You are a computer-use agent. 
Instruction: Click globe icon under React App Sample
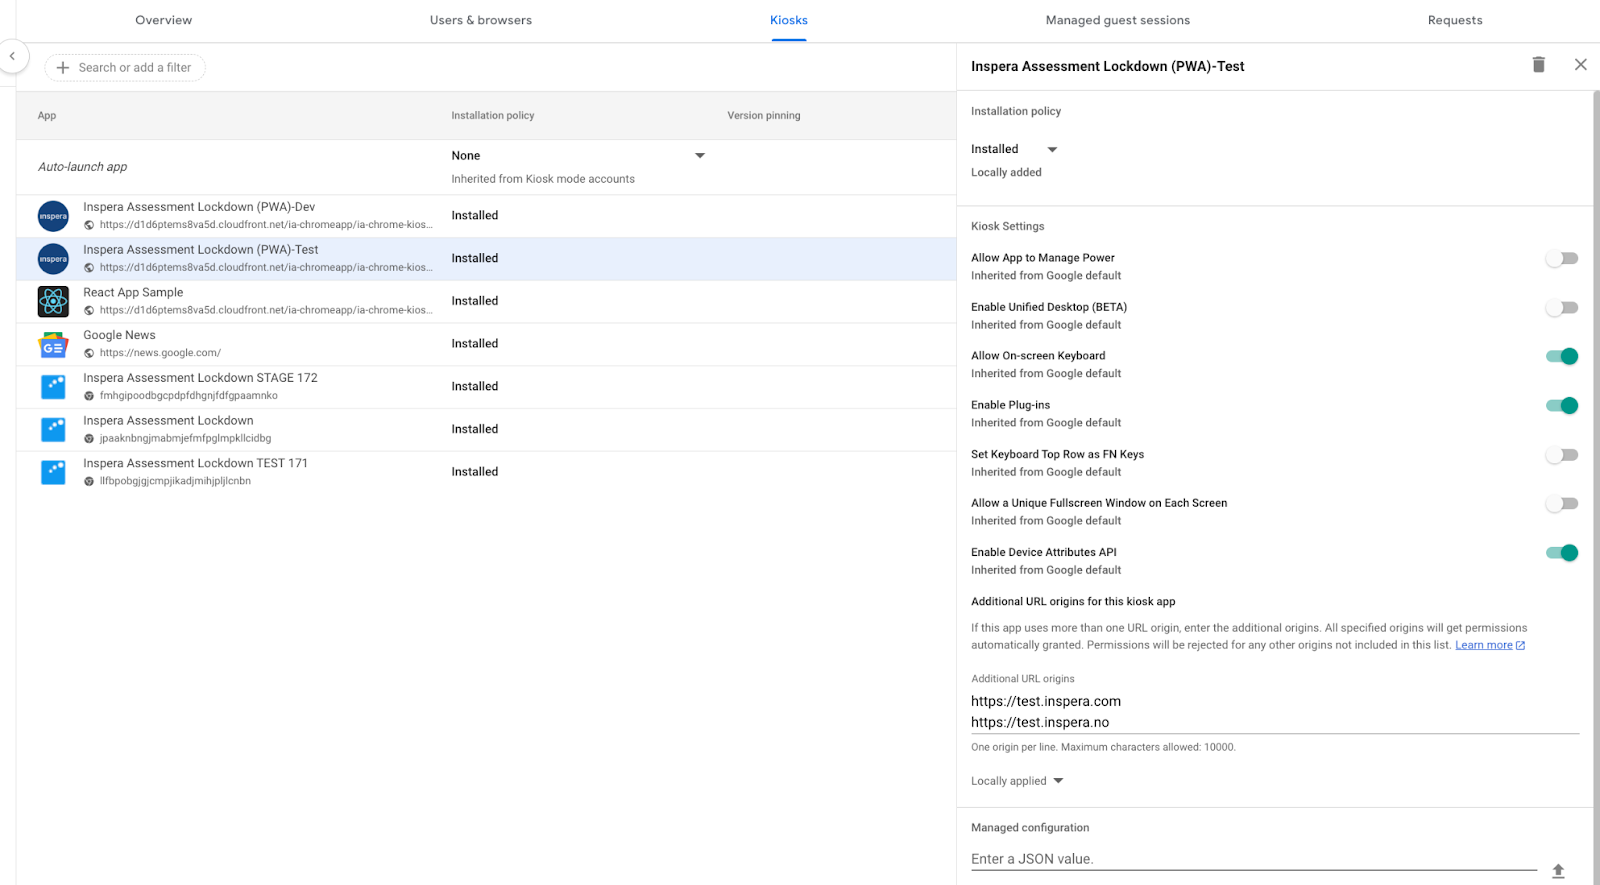[x=89, y=310]
